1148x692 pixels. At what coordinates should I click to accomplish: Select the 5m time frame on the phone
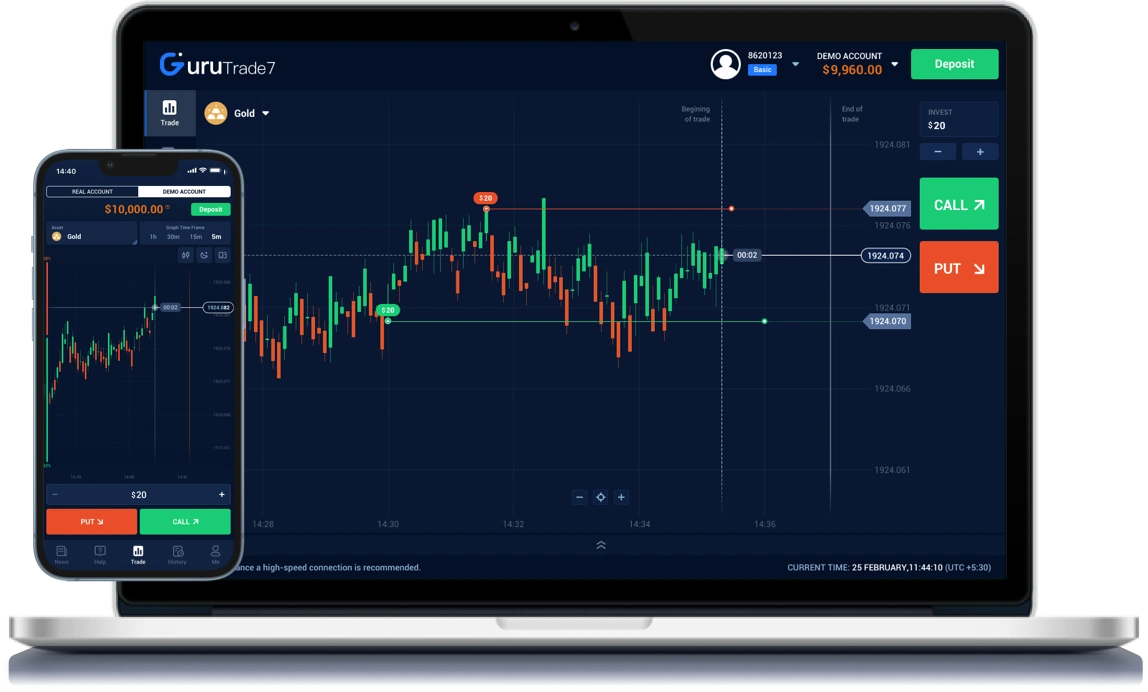coord(217,237)
